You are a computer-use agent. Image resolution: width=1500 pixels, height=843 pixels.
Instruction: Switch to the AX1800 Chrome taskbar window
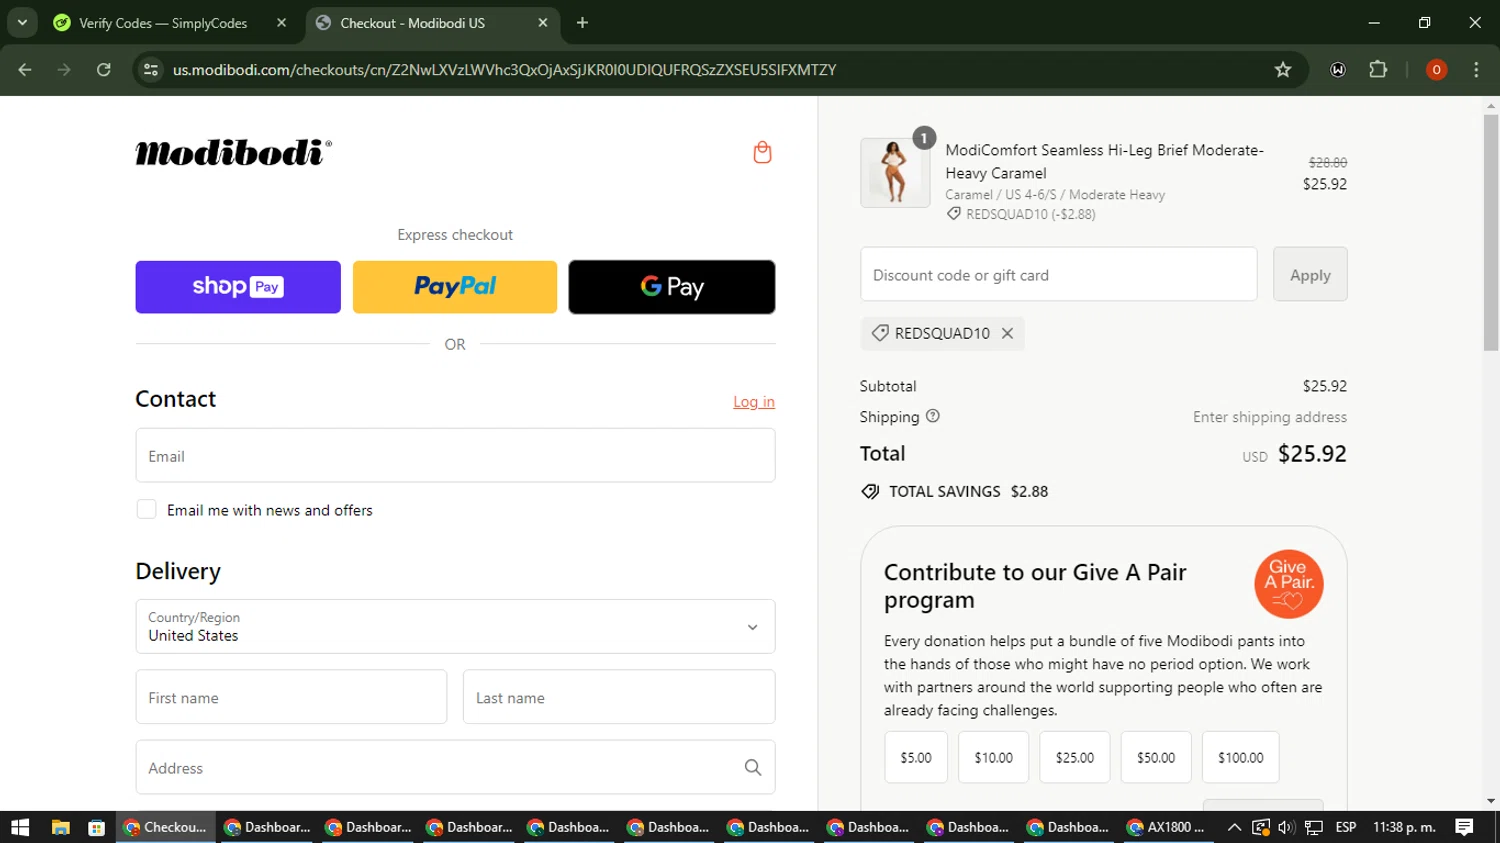coord(1166,827)
